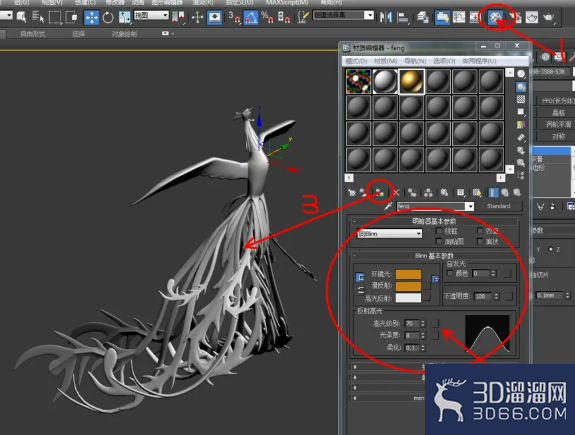This screenshot has height=435, width=575.
Task: Enable the 双面 two-sided checkbox
Action: pyautogui.click(x=480, y=231)
